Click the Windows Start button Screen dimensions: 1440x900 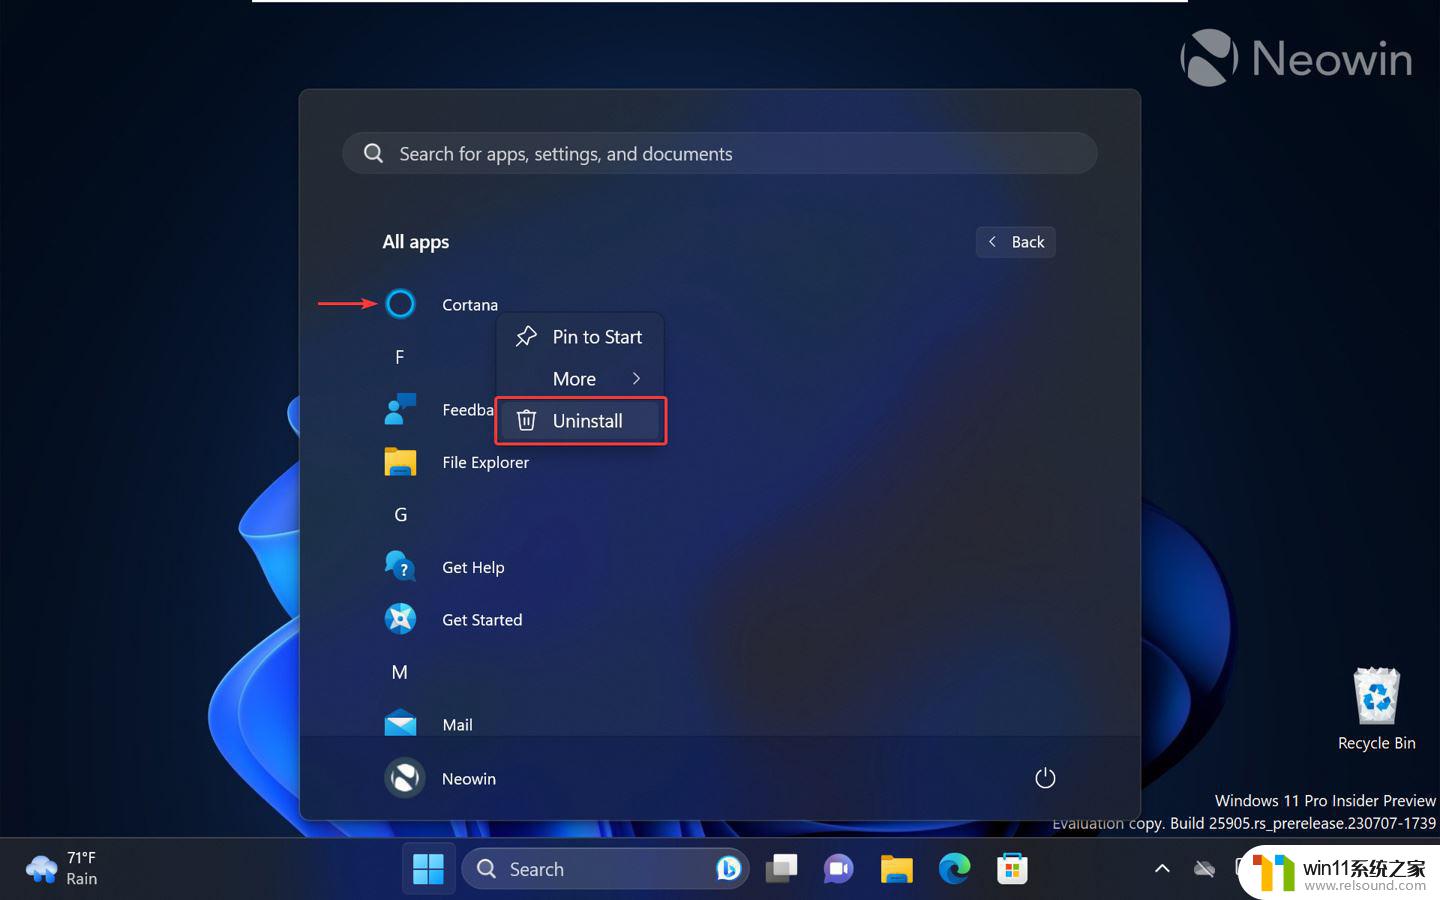428,869
